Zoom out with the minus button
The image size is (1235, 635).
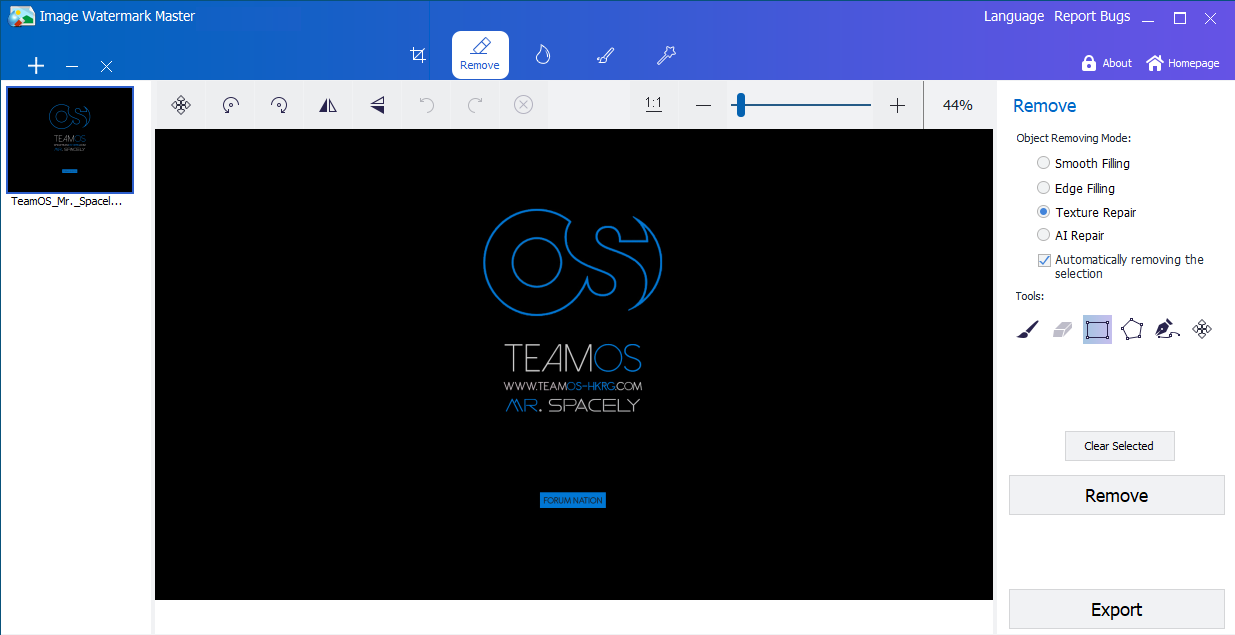click(x=703, y=105)
